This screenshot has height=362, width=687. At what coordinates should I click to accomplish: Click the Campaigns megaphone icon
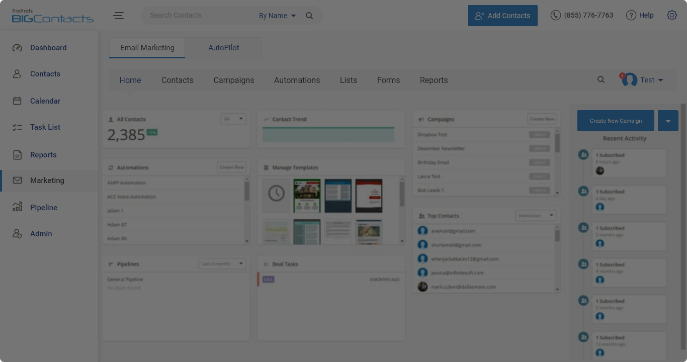[x=421, y=119]
